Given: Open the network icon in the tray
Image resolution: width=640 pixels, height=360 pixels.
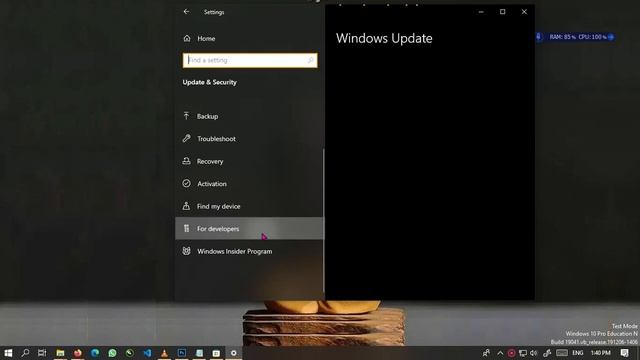Looking at the screenshot, I should 522,353.
